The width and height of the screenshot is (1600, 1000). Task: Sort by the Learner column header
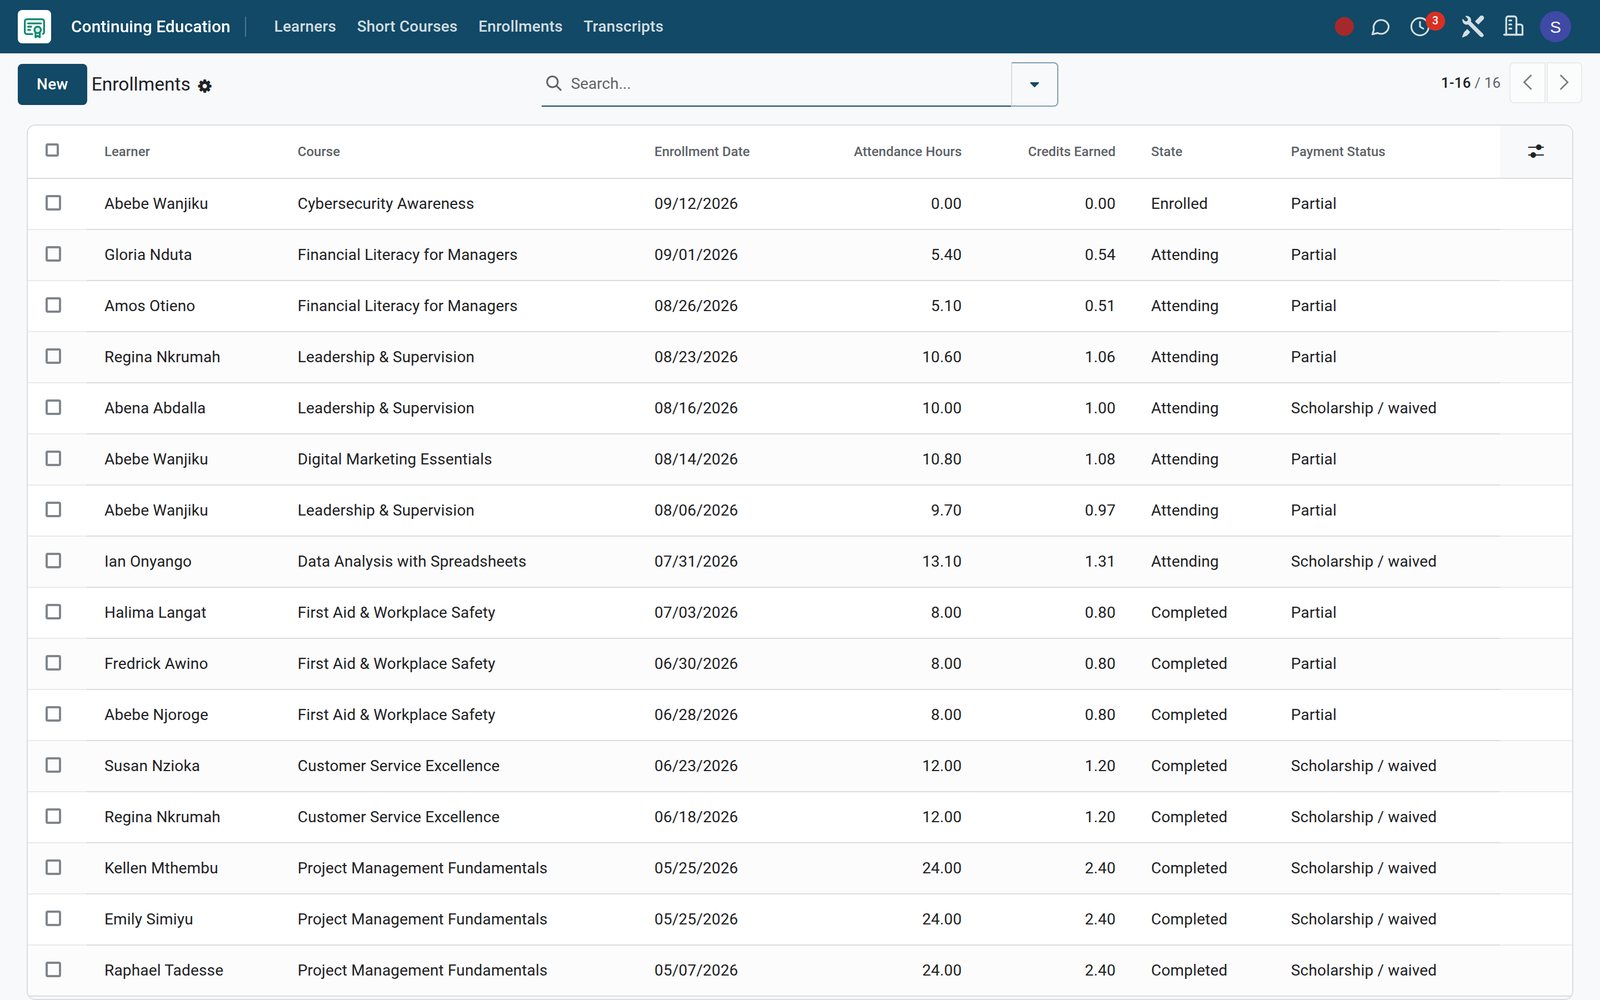pyautogui.click(x=127, y=152)
